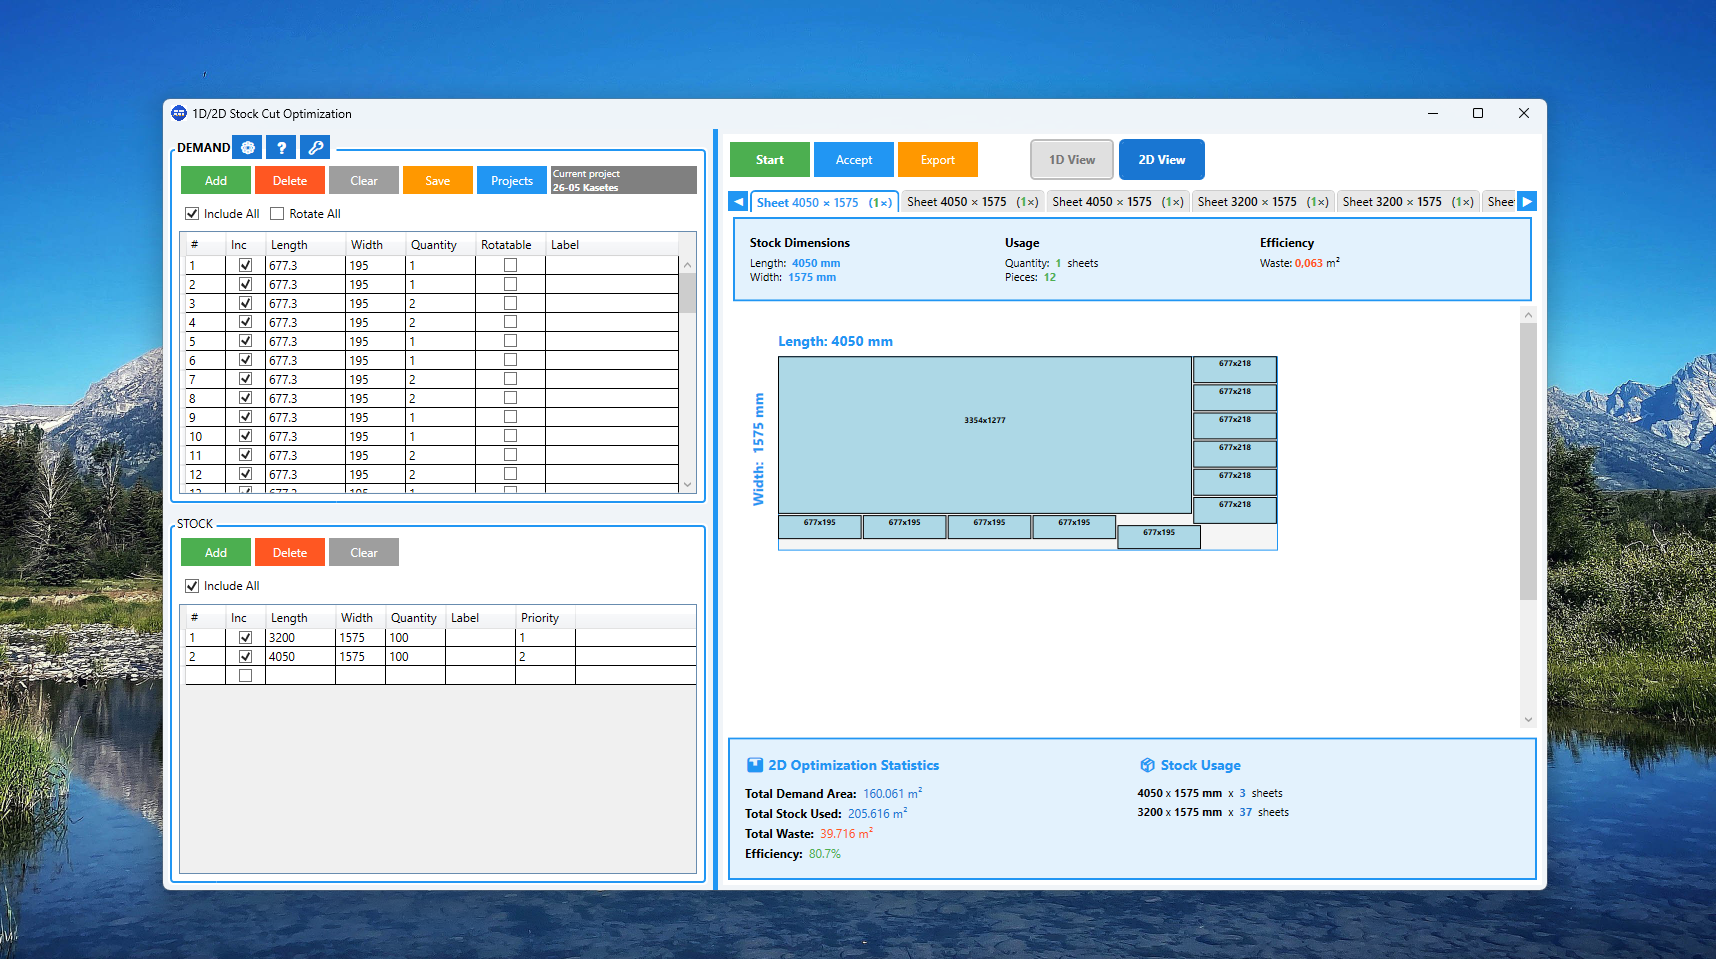Uncheck the Inc checkbox for demand row 1

coord(245,264)
